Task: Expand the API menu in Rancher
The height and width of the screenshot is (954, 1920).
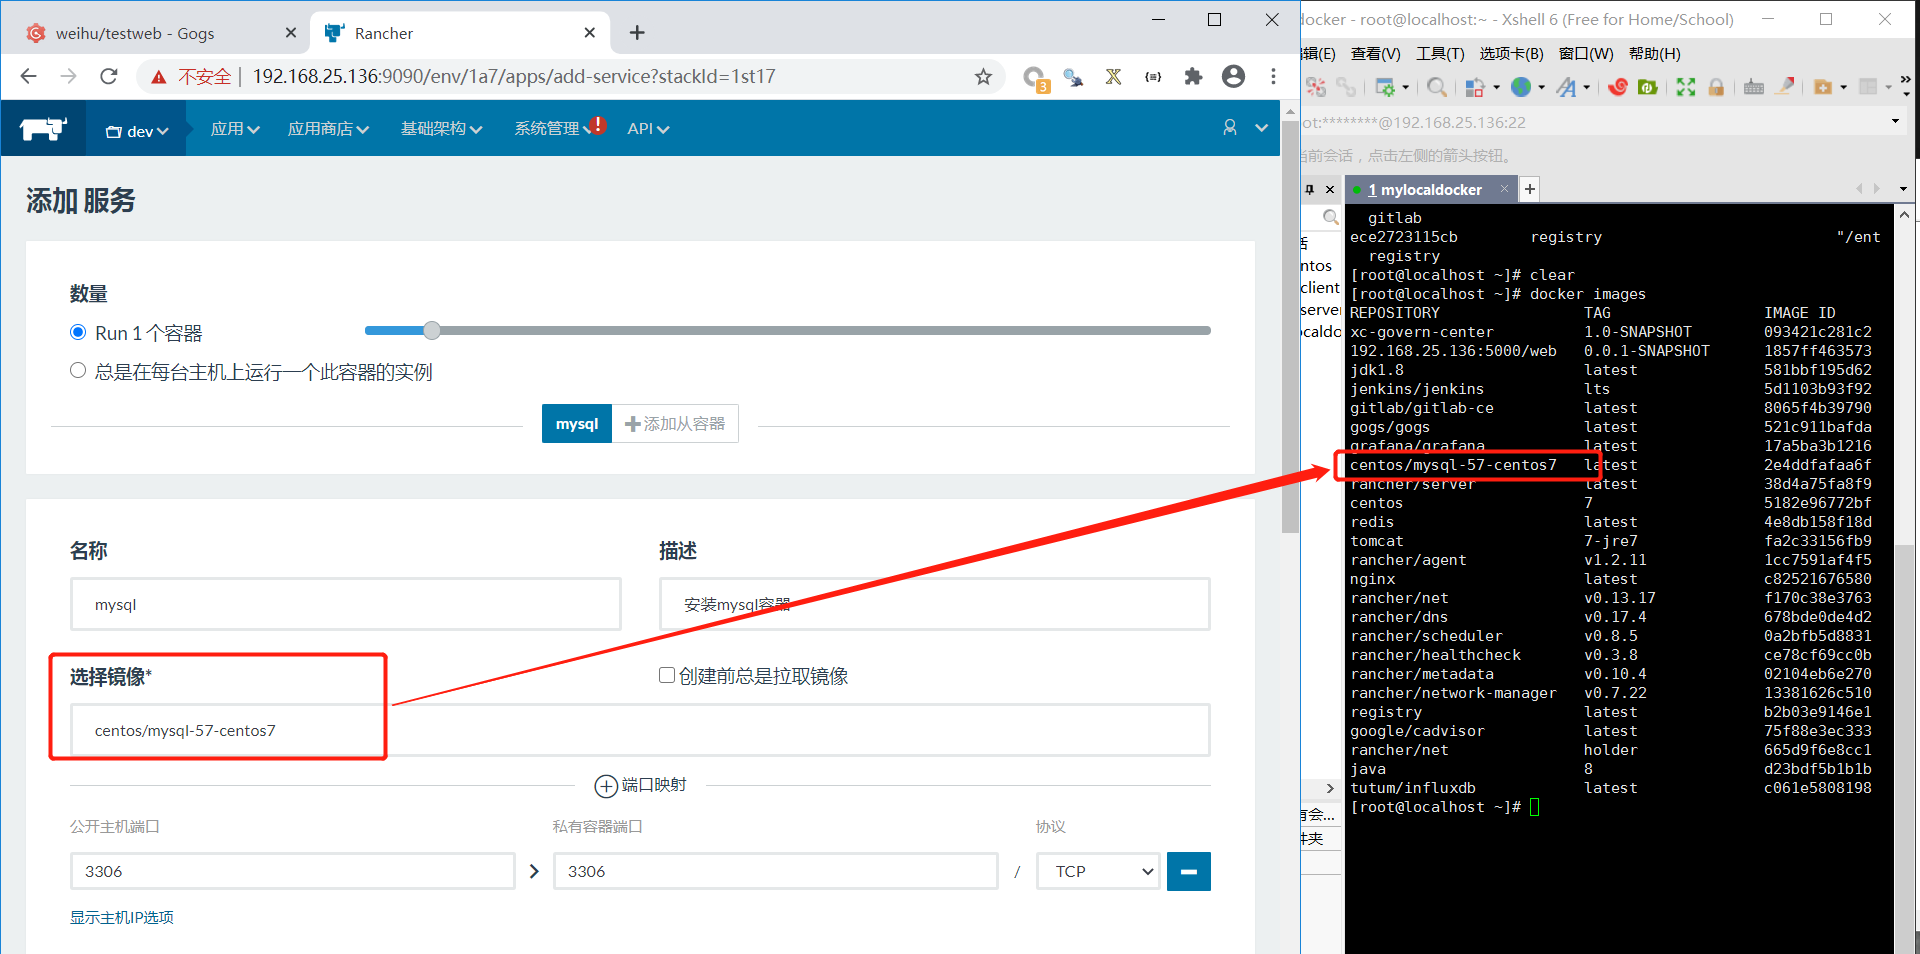Action: point(648,129)
